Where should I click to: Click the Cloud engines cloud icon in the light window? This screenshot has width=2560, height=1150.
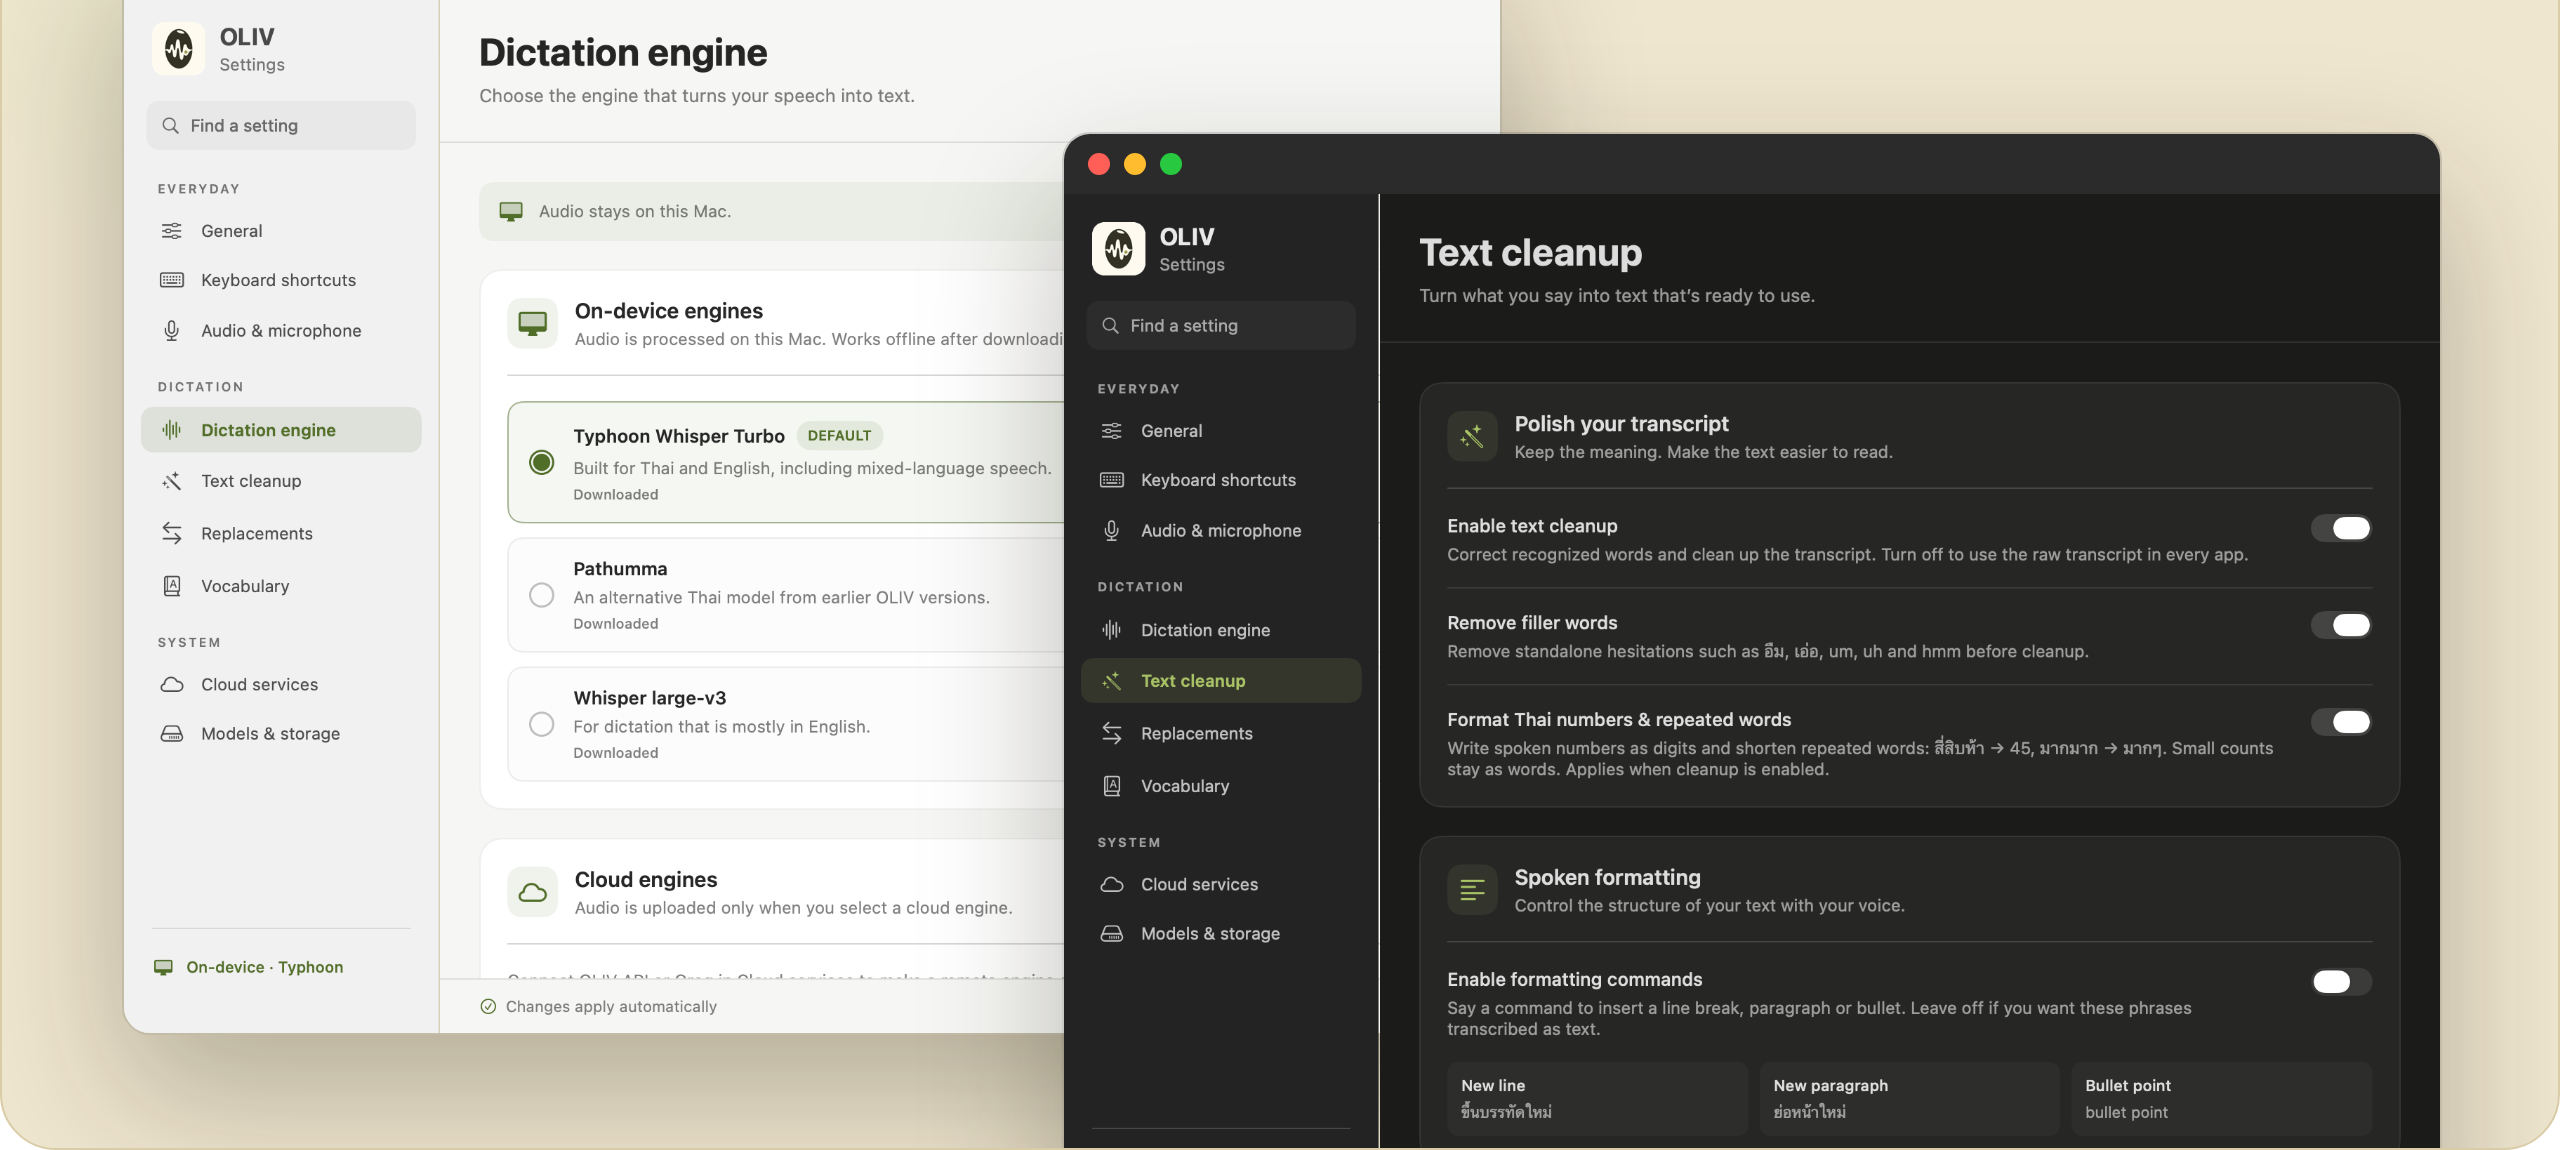532,892
